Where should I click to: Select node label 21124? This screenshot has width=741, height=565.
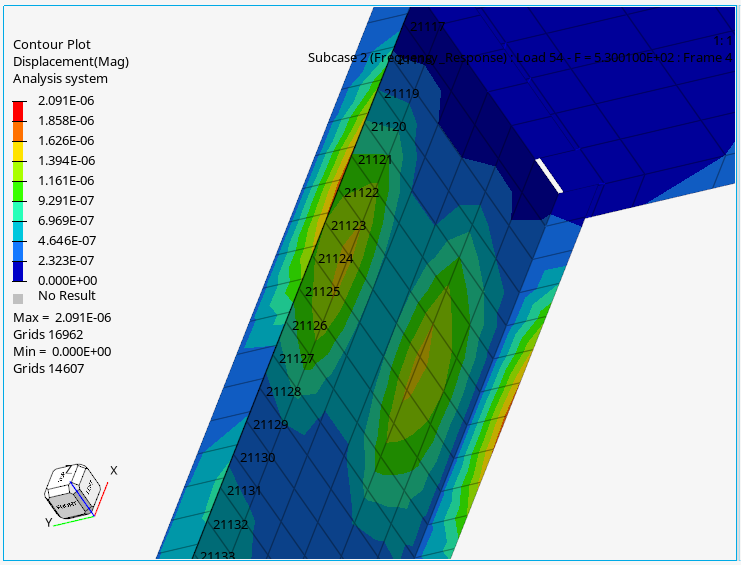point(336,259)
